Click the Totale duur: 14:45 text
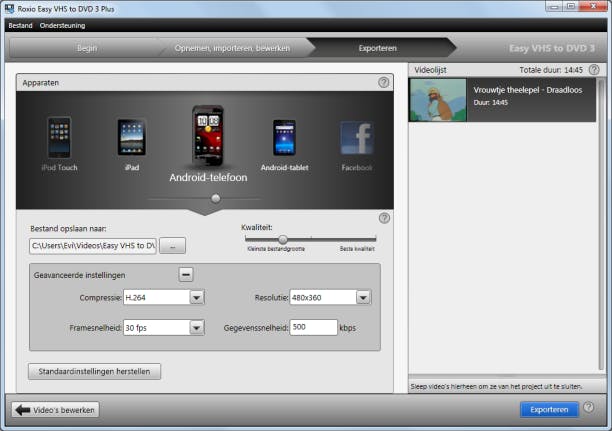612x431 pixels. [x=551, y=70]
